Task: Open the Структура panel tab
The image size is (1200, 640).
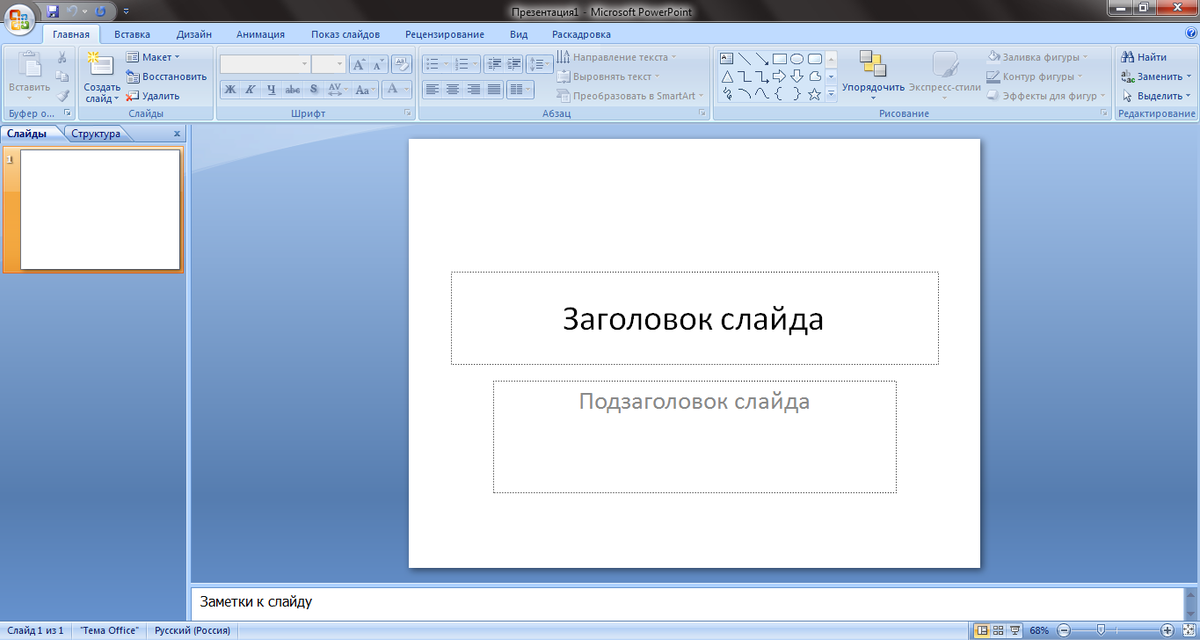Action: click(95, 133)
